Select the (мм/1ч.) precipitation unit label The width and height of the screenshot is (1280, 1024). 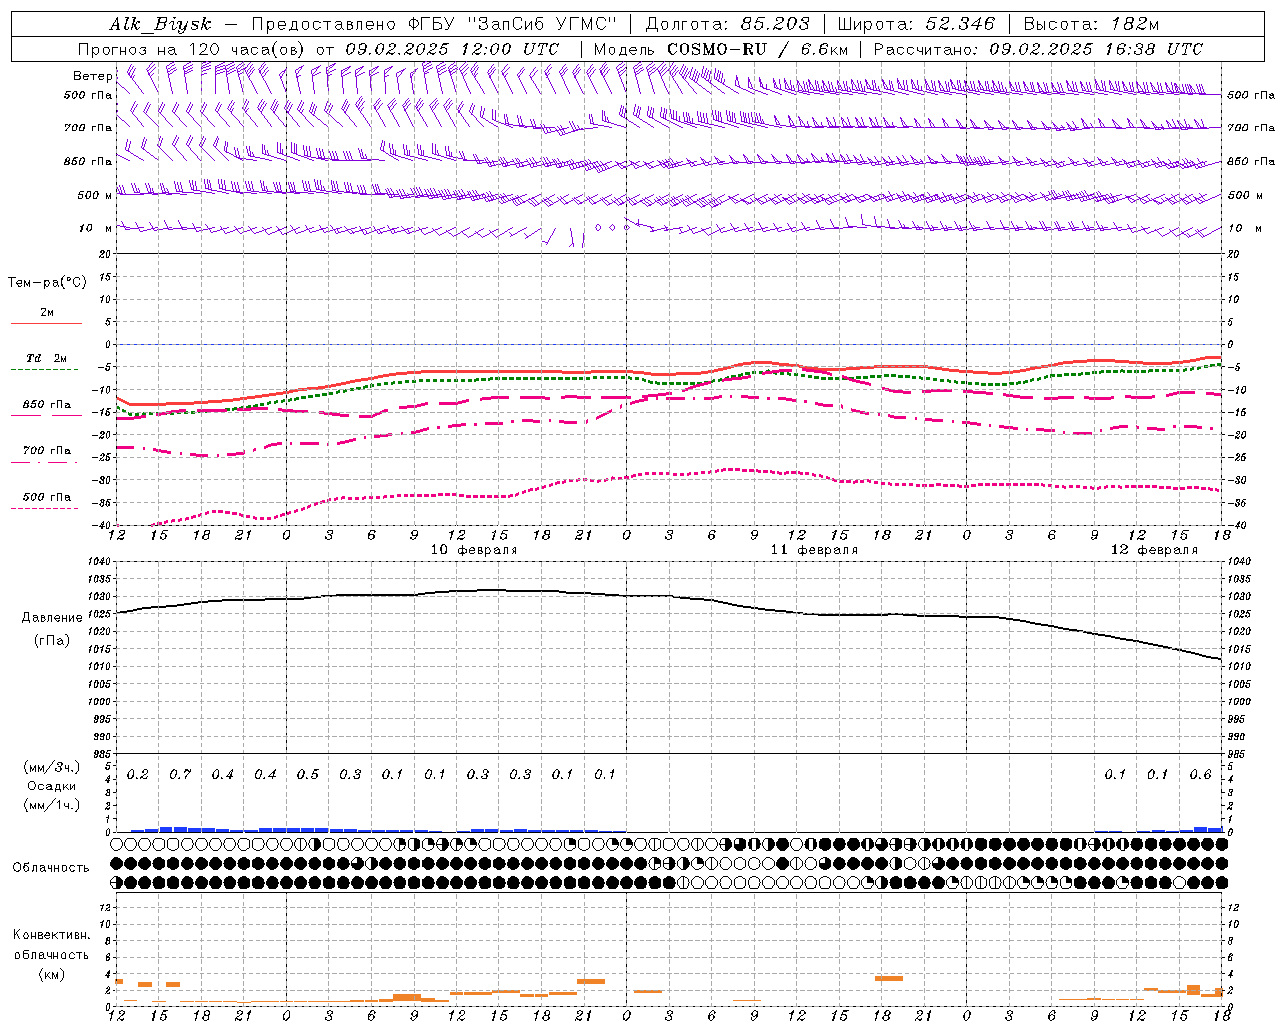pos(52,805)
